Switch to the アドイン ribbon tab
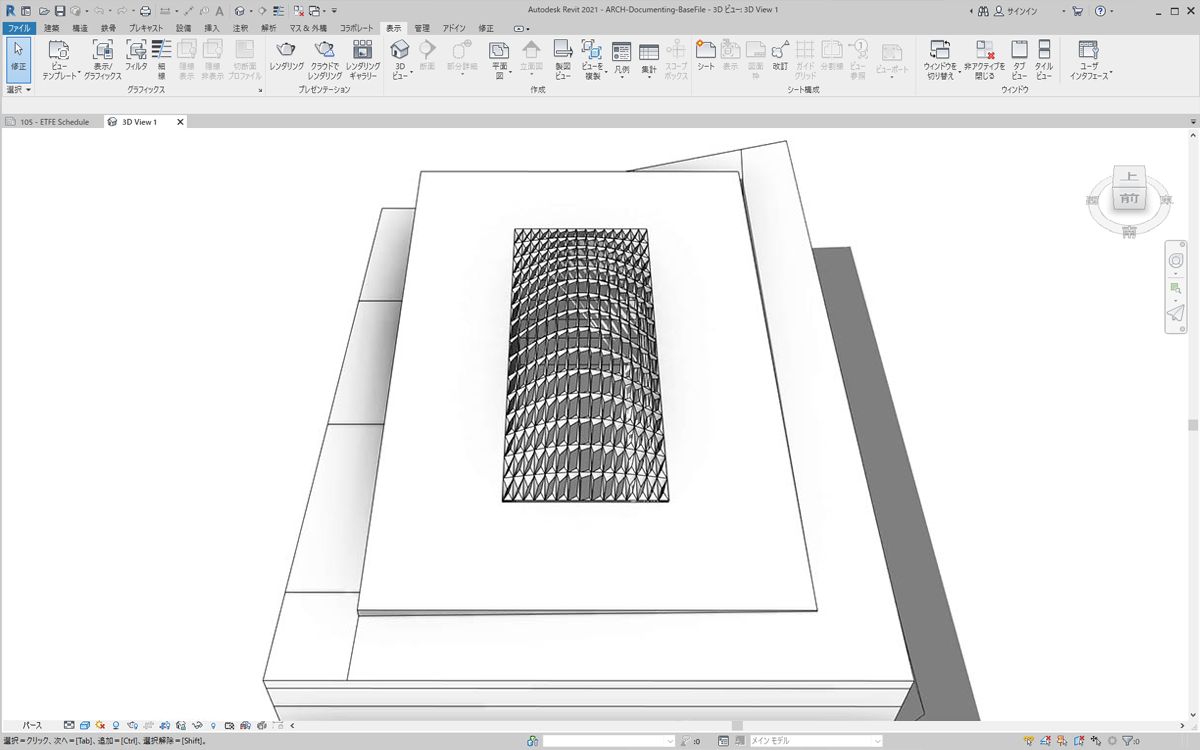This screenshot has width=1200, height=750. coord(454,28)
